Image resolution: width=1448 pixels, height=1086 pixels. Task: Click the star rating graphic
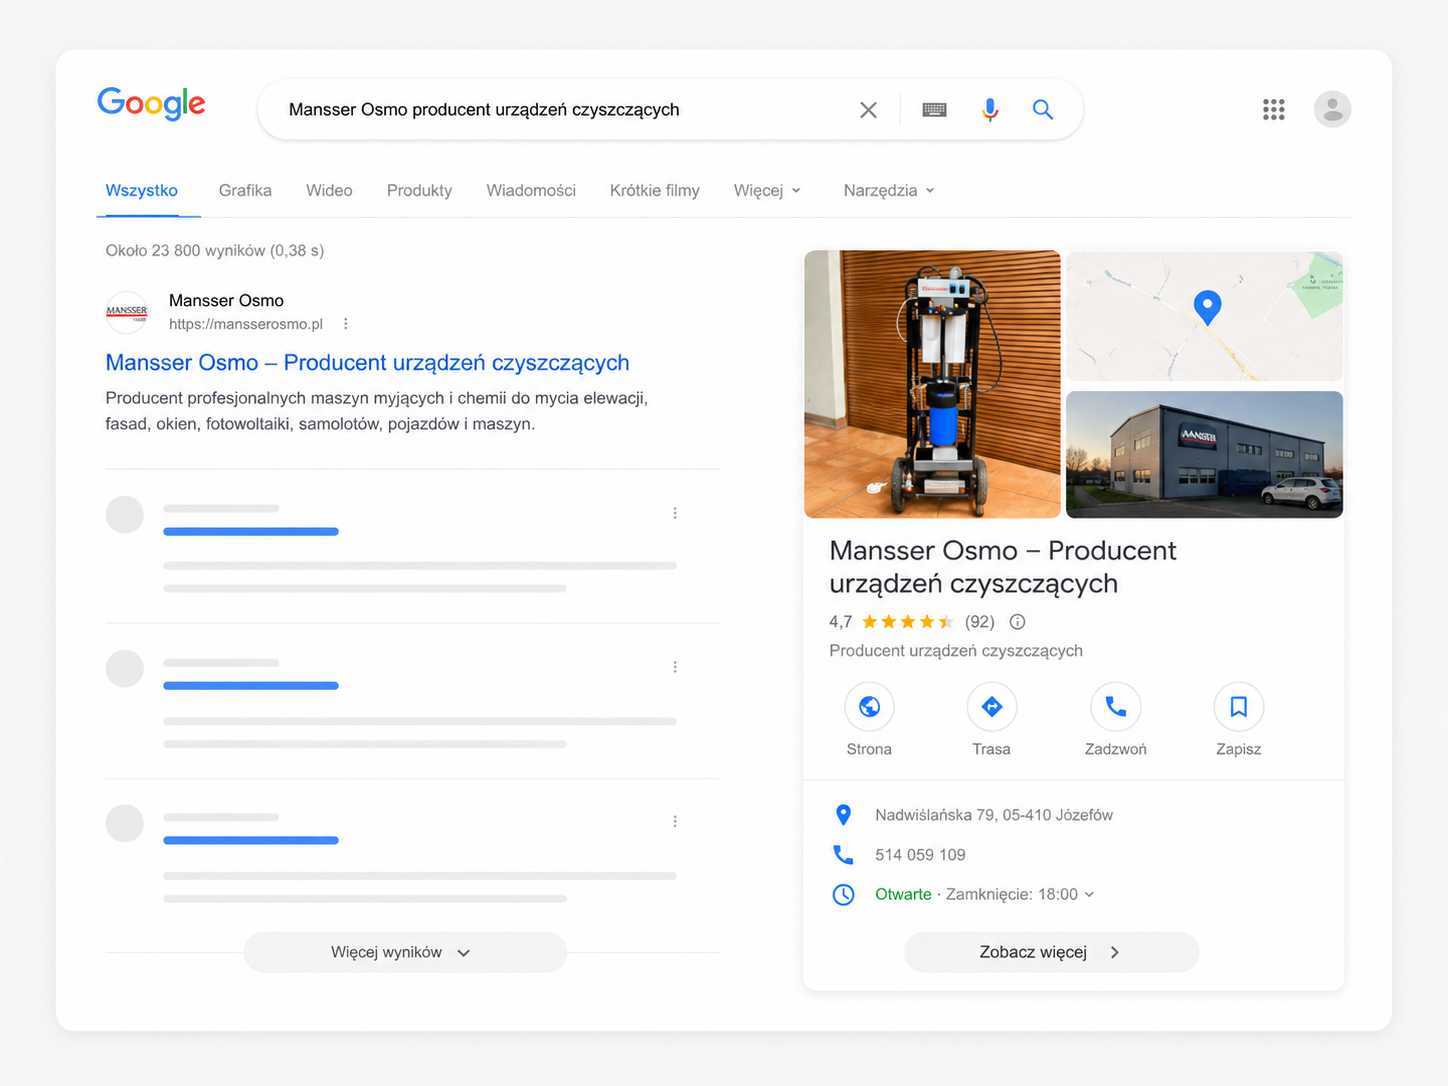(x=907, y=622)
